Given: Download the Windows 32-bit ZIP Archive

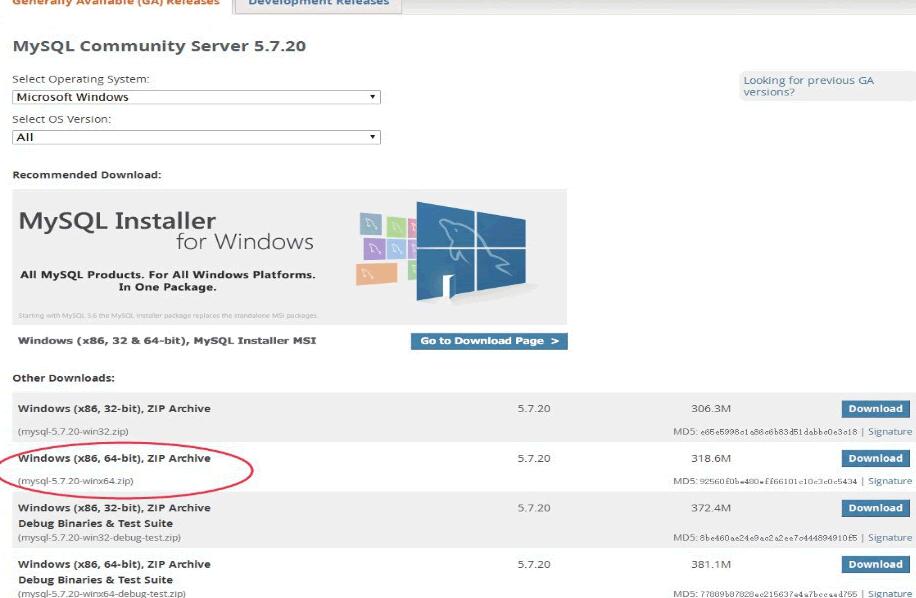Looking at the screenshot, I should pyautogui.click(x=875, y=409).
